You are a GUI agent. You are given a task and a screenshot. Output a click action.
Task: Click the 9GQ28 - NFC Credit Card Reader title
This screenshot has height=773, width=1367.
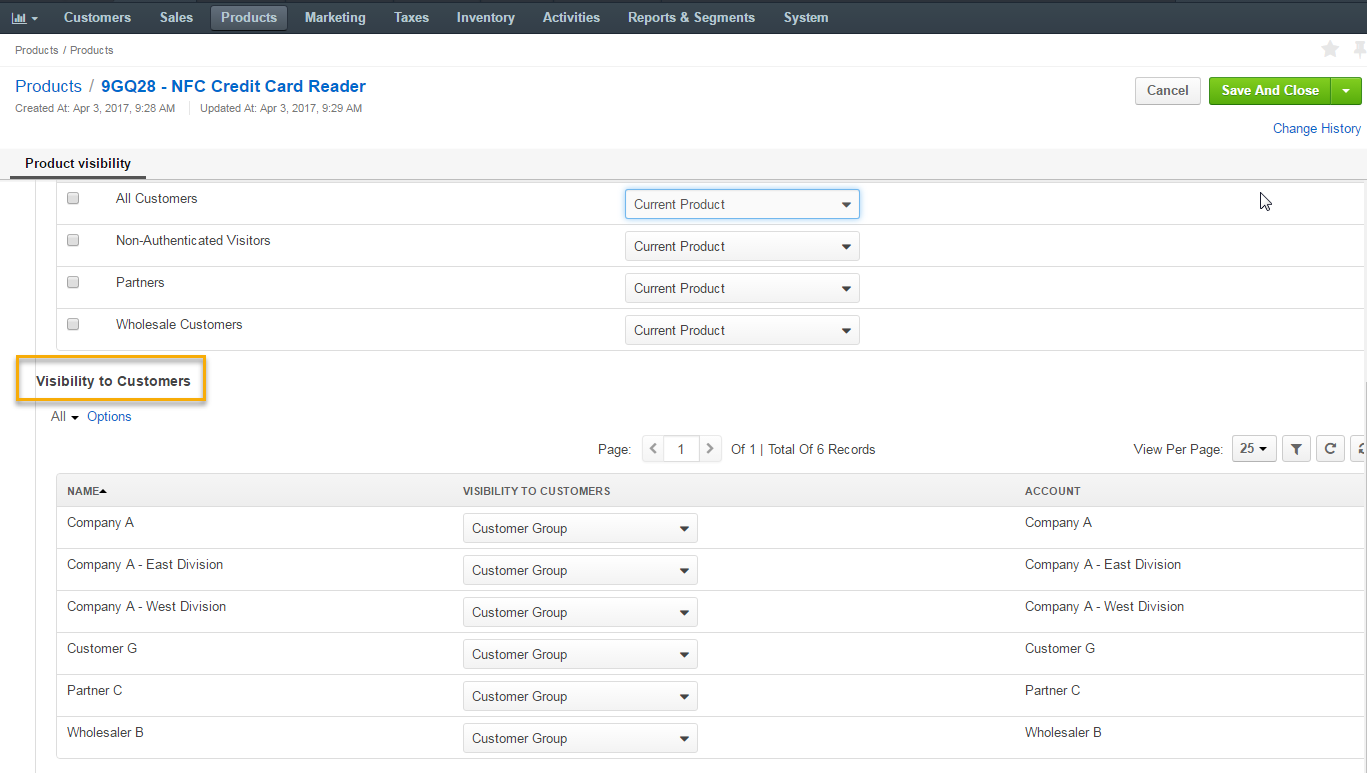tap(233, 86)
